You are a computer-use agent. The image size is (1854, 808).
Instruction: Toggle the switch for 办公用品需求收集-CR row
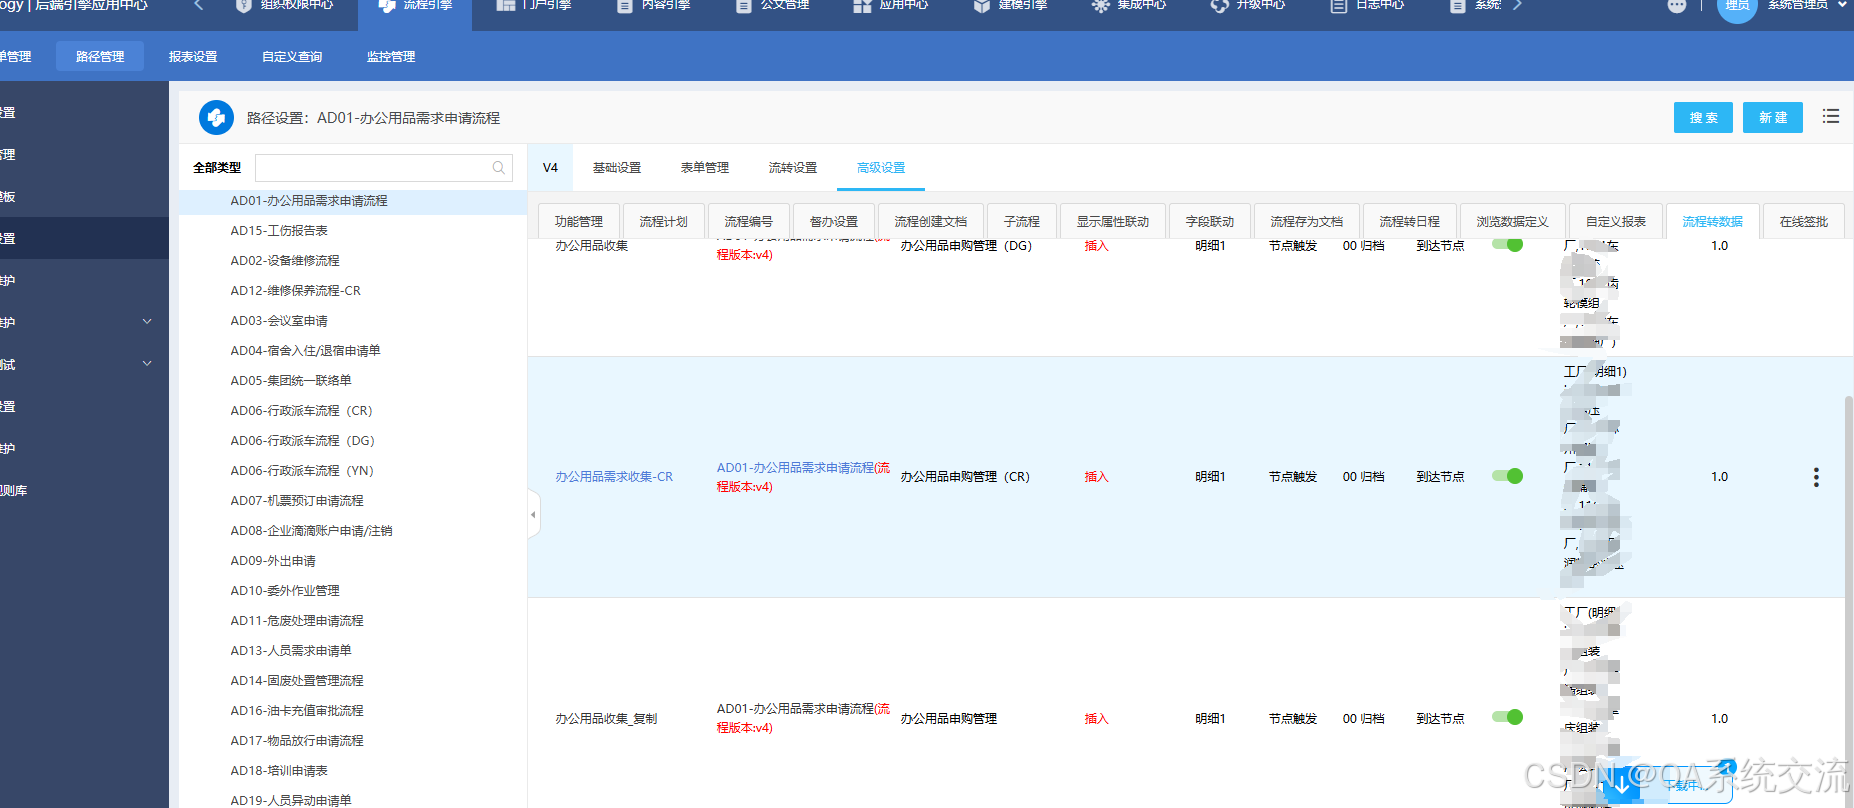1507,476
